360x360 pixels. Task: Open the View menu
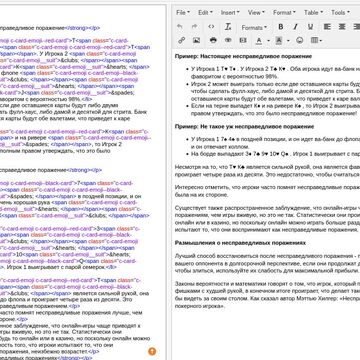(256, 13)
